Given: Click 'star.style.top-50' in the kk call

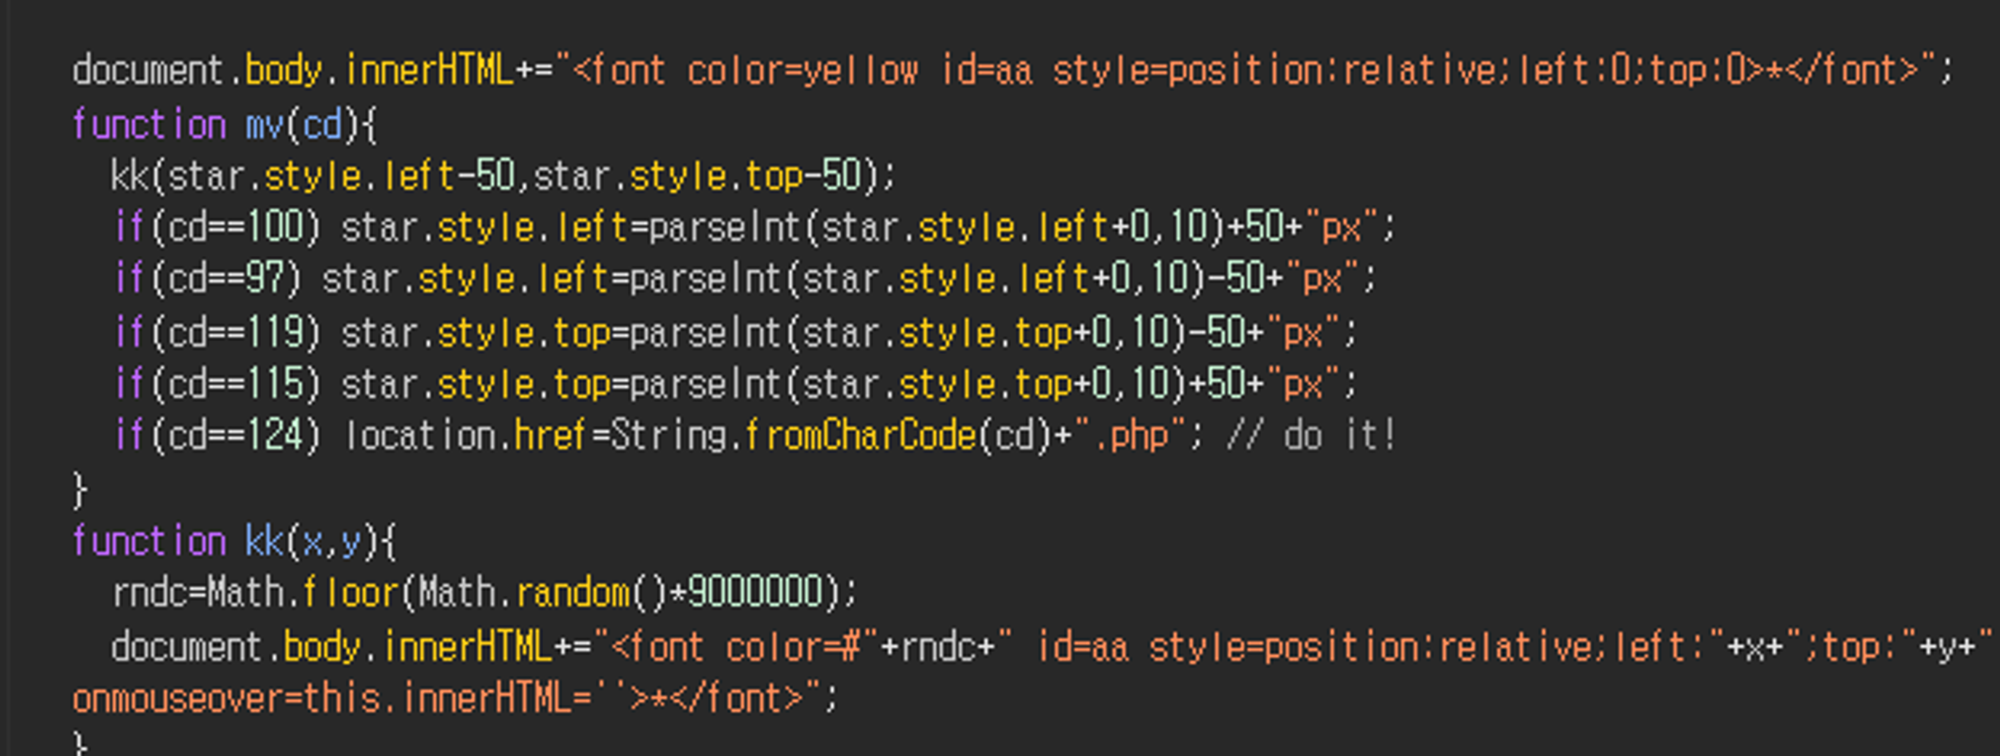Looking at the screenshot, I should [697, 176].
